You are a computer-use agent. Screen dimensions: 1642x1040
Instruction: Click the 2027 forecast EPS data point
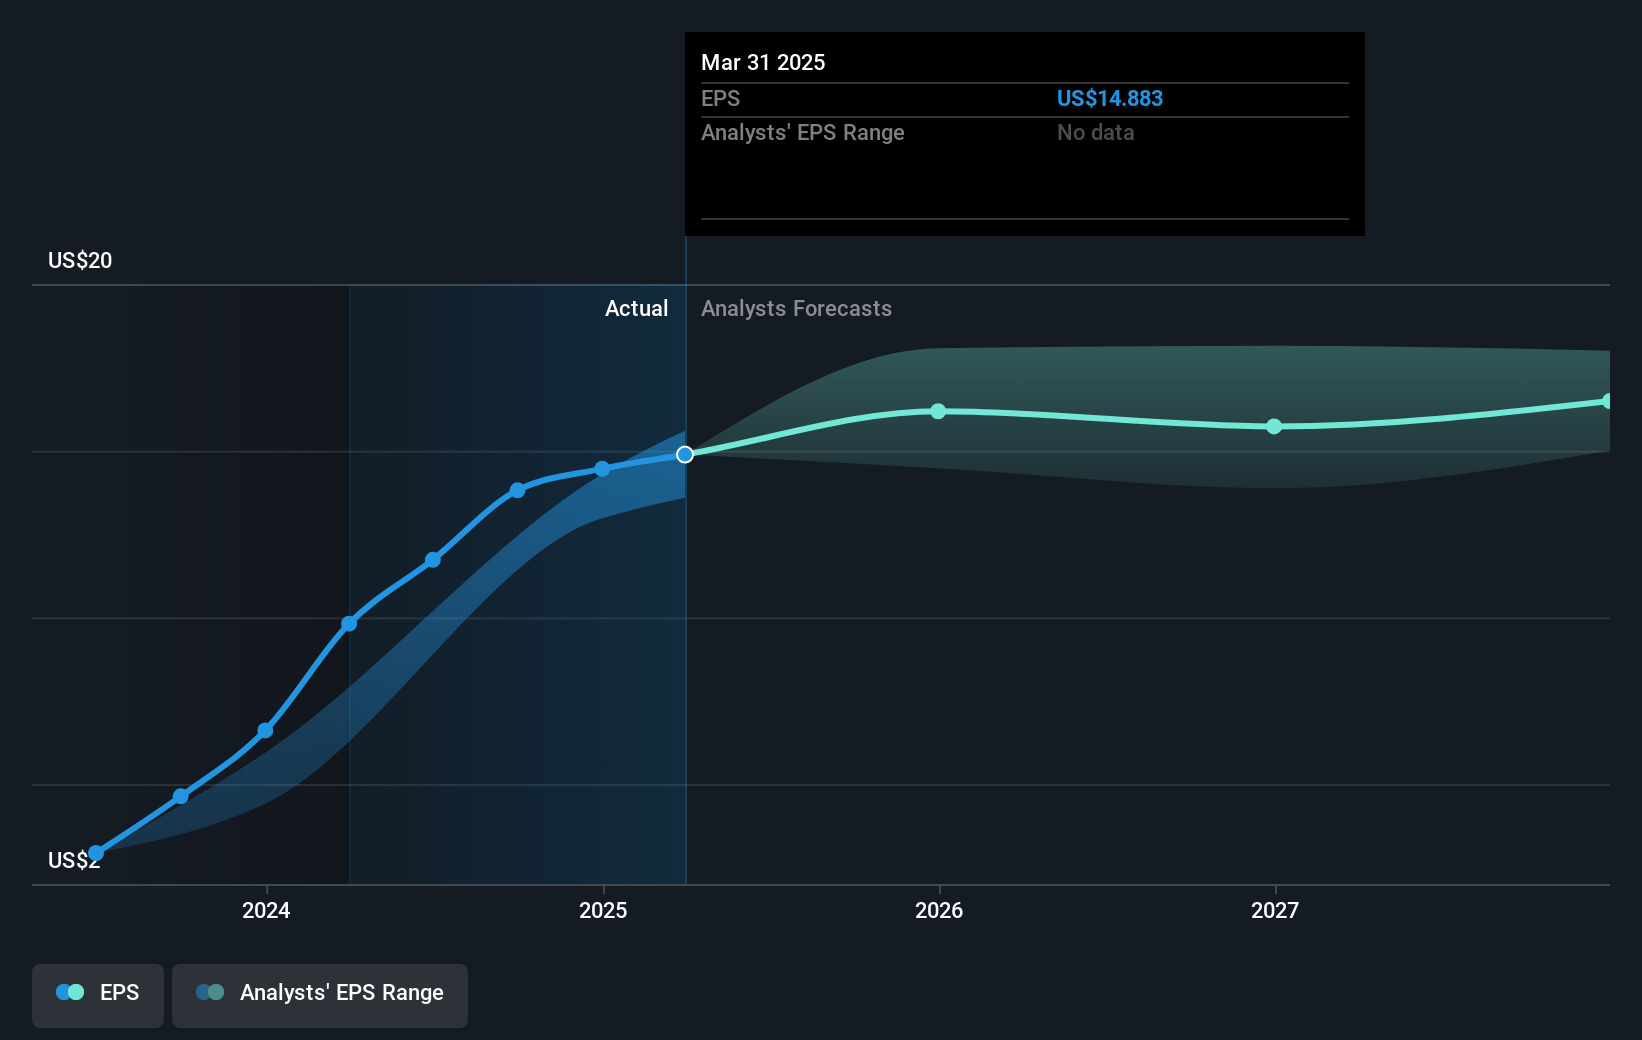tap(1274, 426)
